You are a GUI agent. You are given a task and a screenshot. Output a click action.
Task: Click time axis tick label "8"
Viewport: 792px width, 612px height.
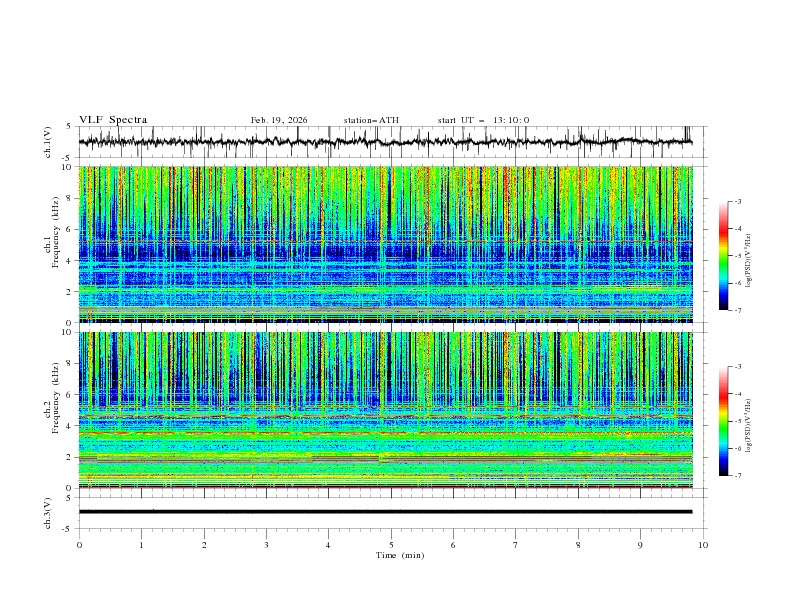(578, 545)
